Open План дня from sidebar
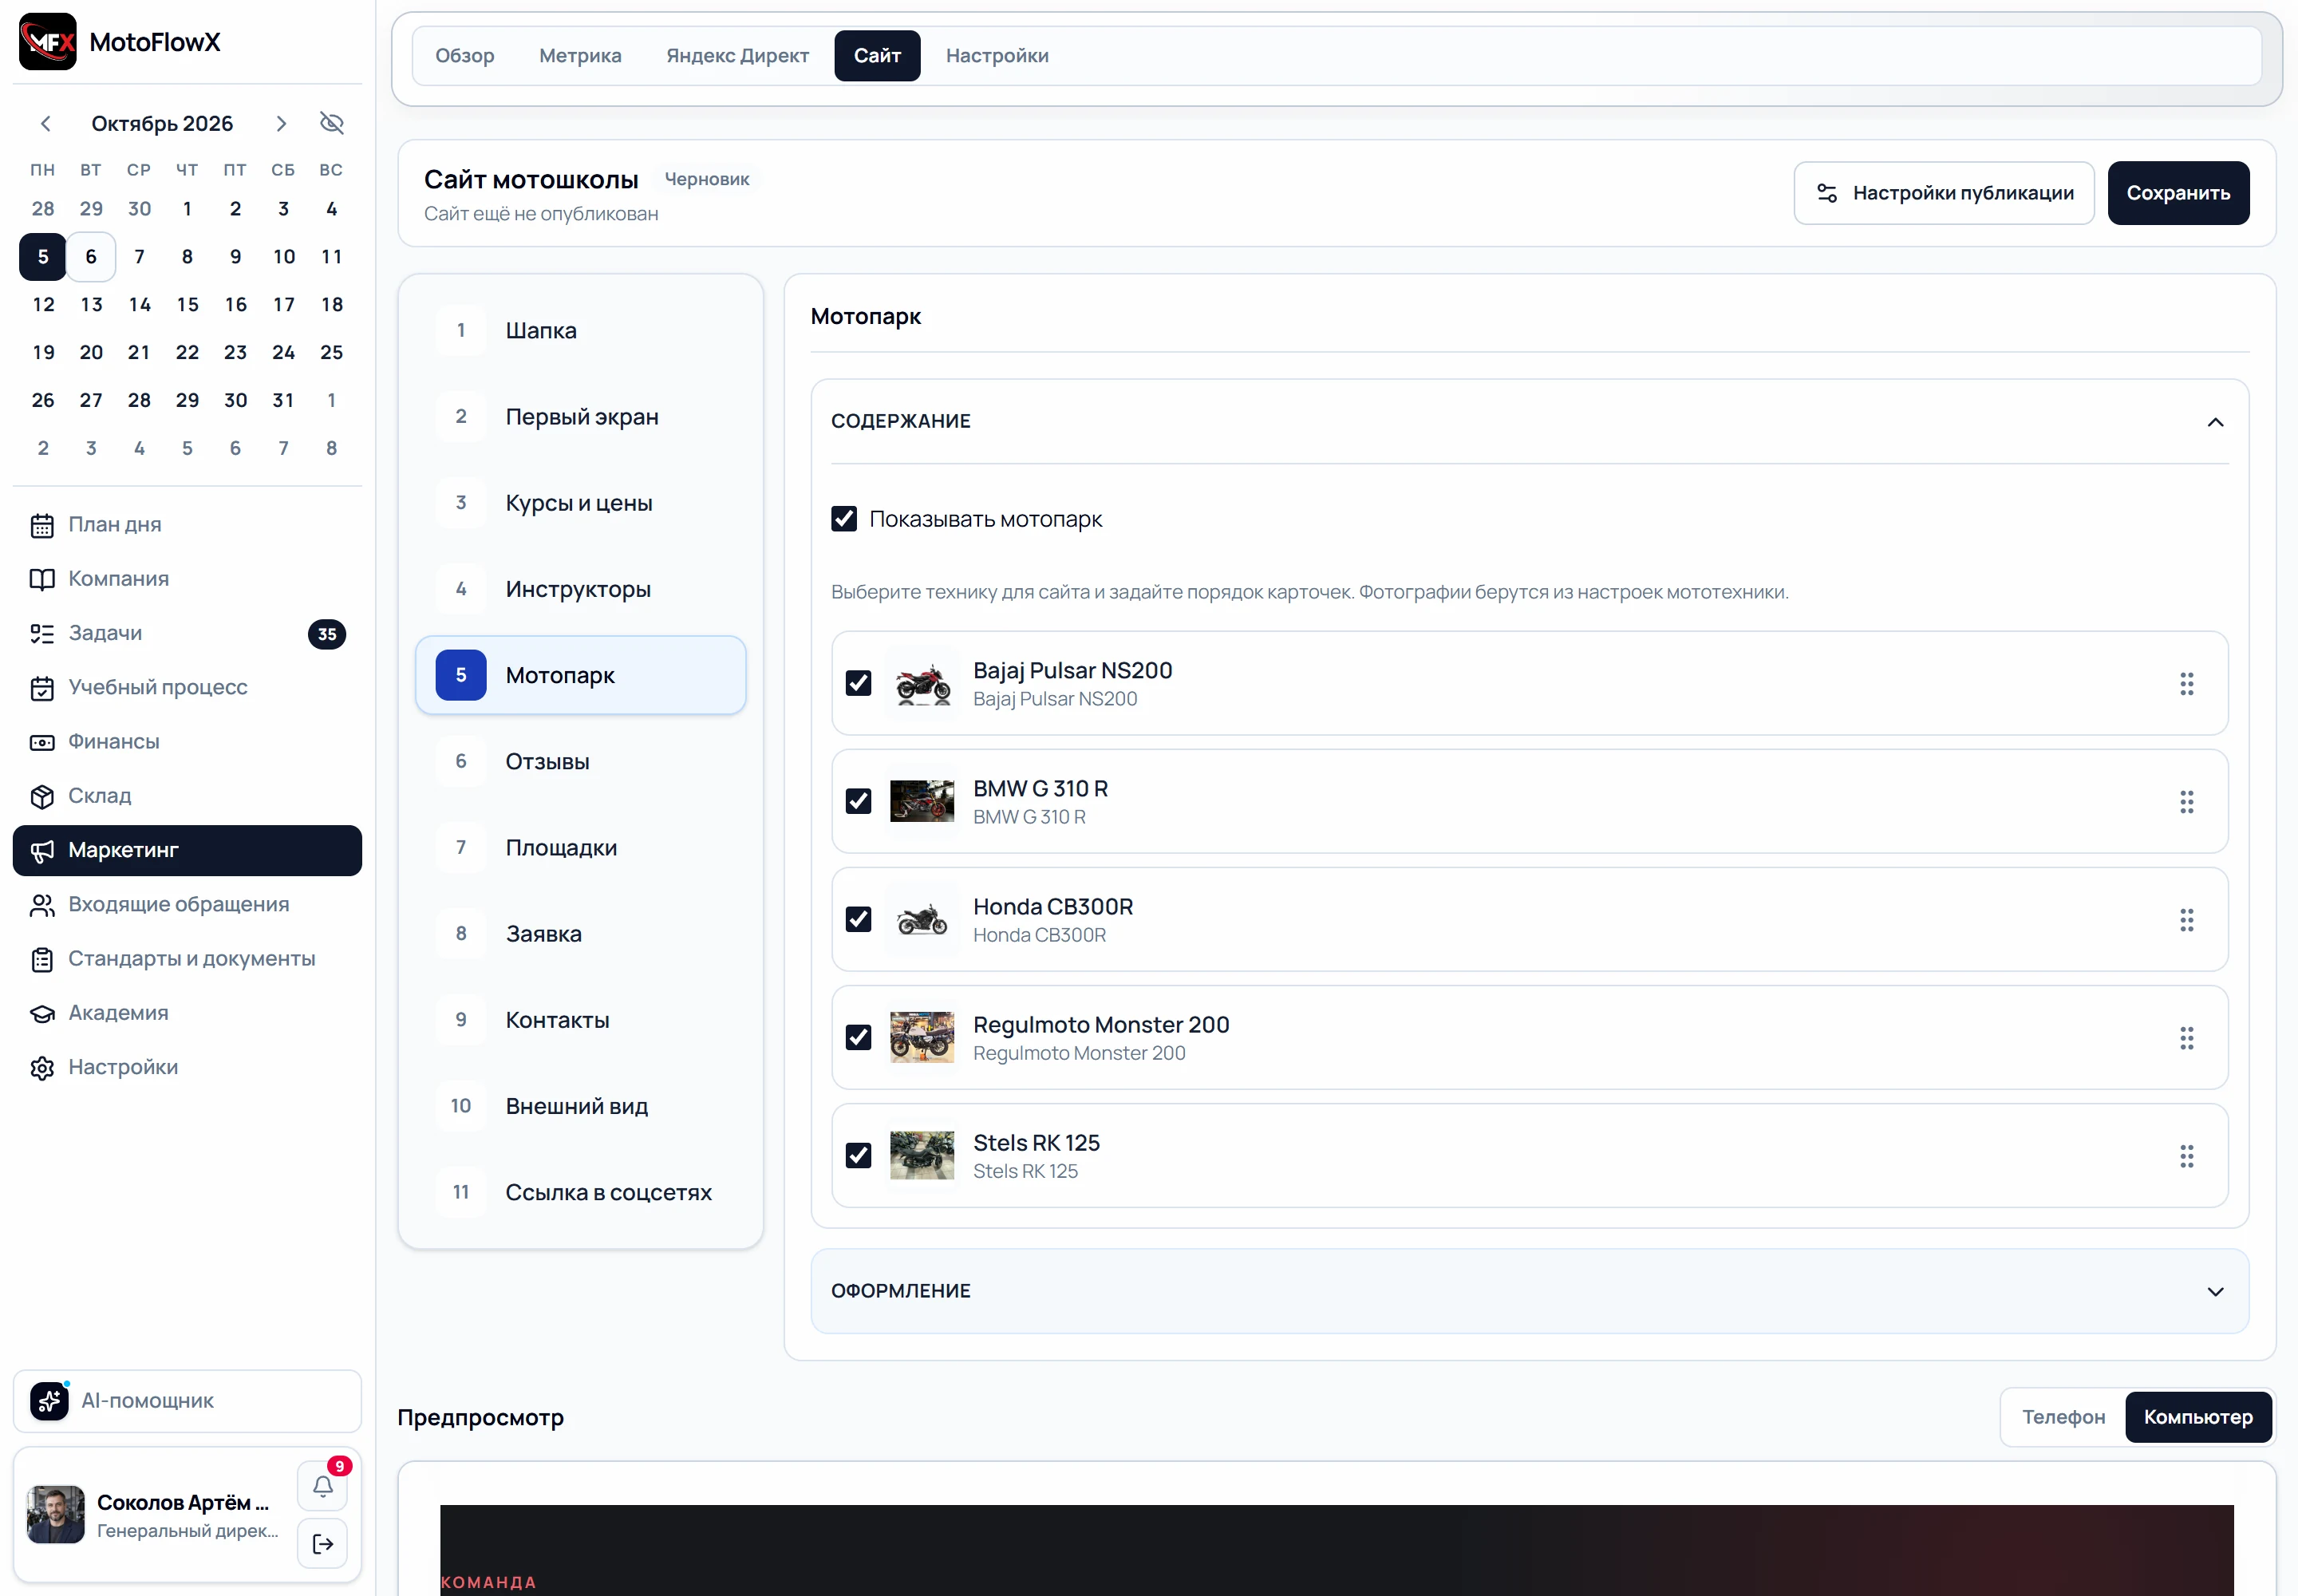The height and width of the screenshot is (1596, 2298). (187, 524)
